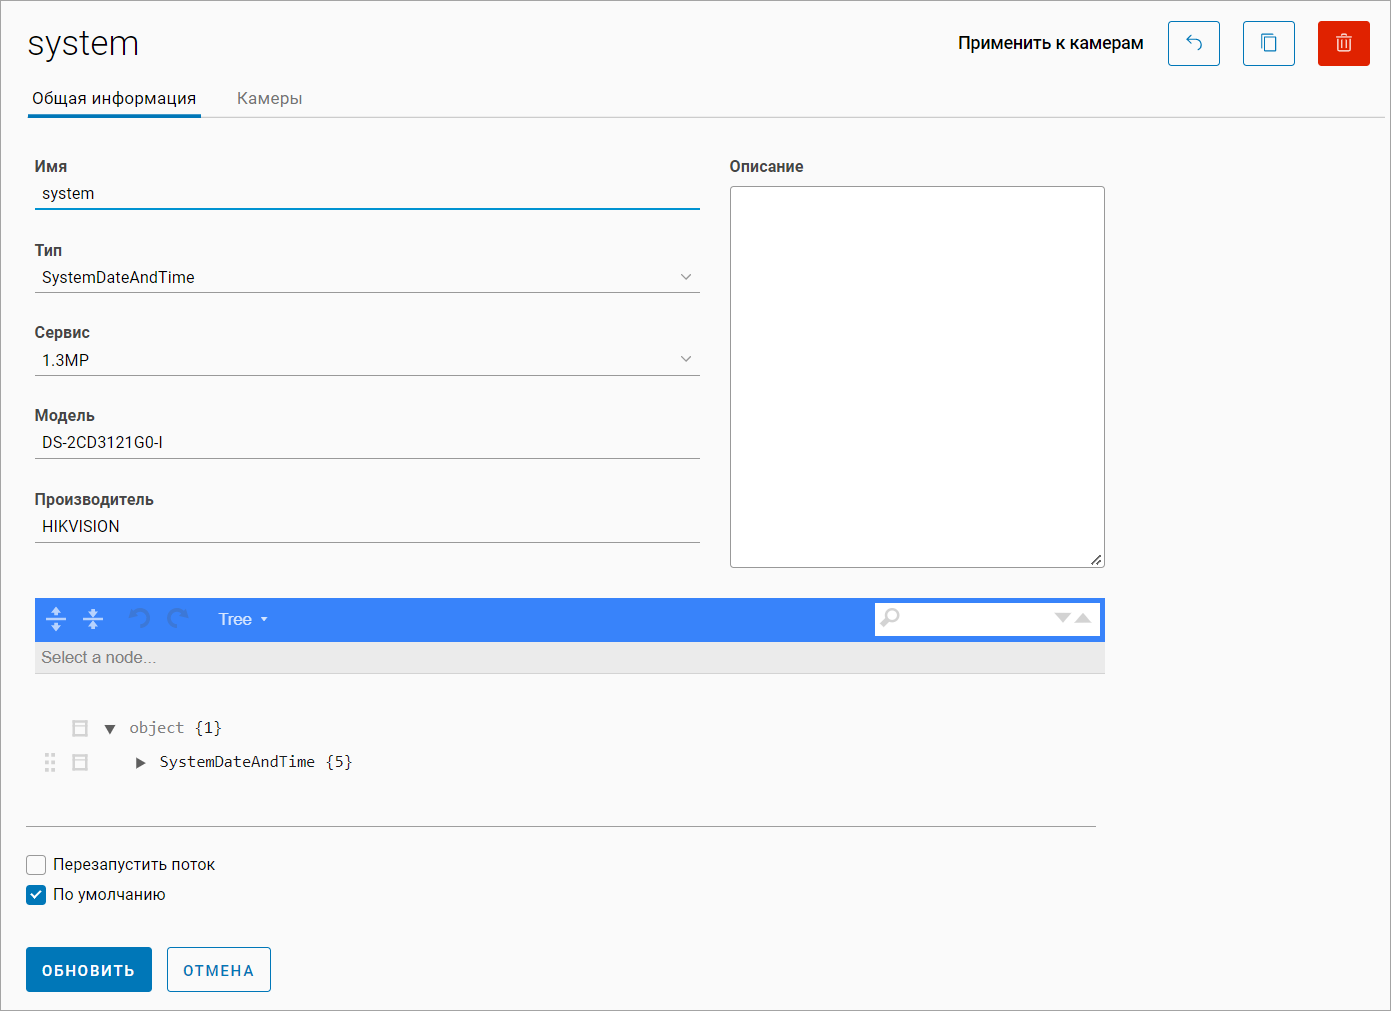Enable the Перезапустить поток checkbox
The height and width of the screenshot is (1011, 1391).
point(36,865)
